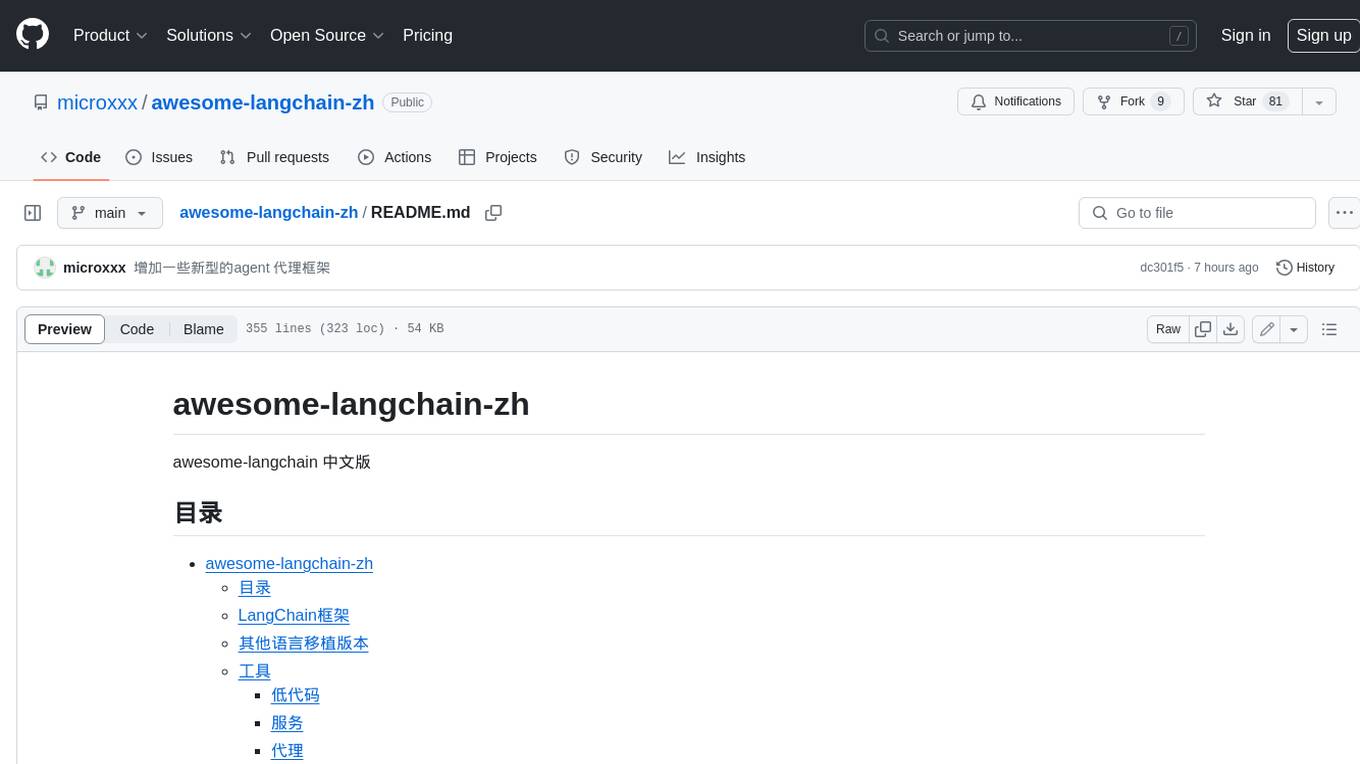The image size is (1360, 764).
Task: Open the latest commit message link
Action: point(232,267)
